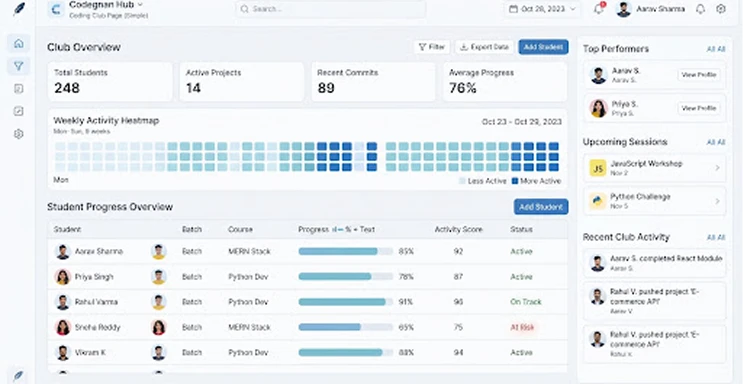
Task: Sort by the Activity Score header
Action: coord(458,229)
